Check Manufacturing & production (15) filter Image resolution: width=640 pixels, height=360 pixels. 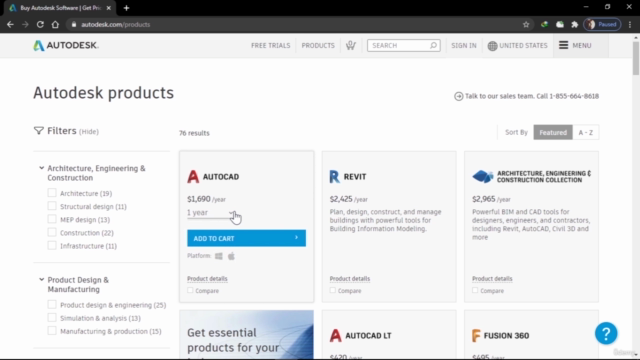(52, 331)
